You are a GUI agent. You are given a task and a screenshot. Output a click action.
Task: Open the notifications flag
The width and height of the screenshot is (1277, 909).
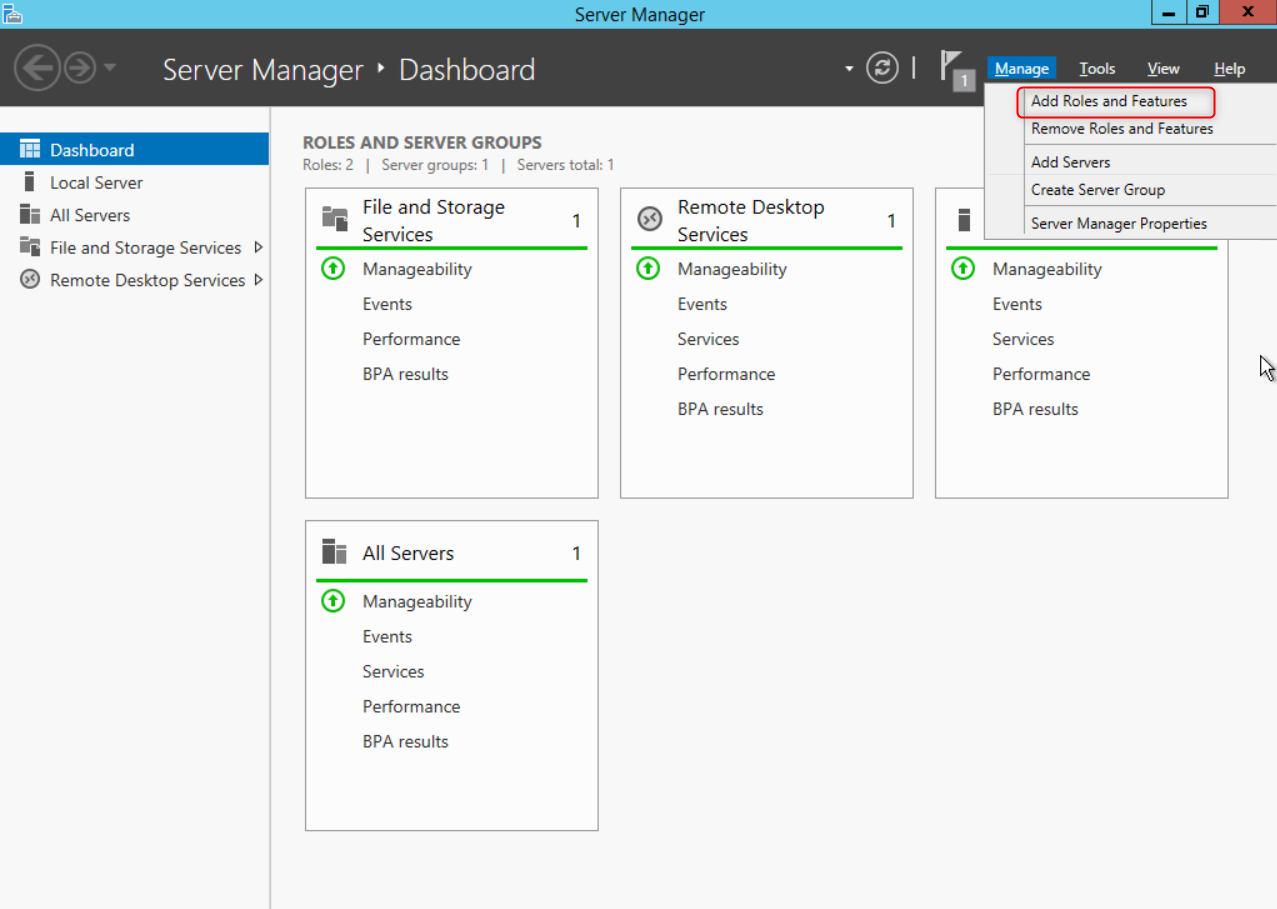(x=956, y=70)
